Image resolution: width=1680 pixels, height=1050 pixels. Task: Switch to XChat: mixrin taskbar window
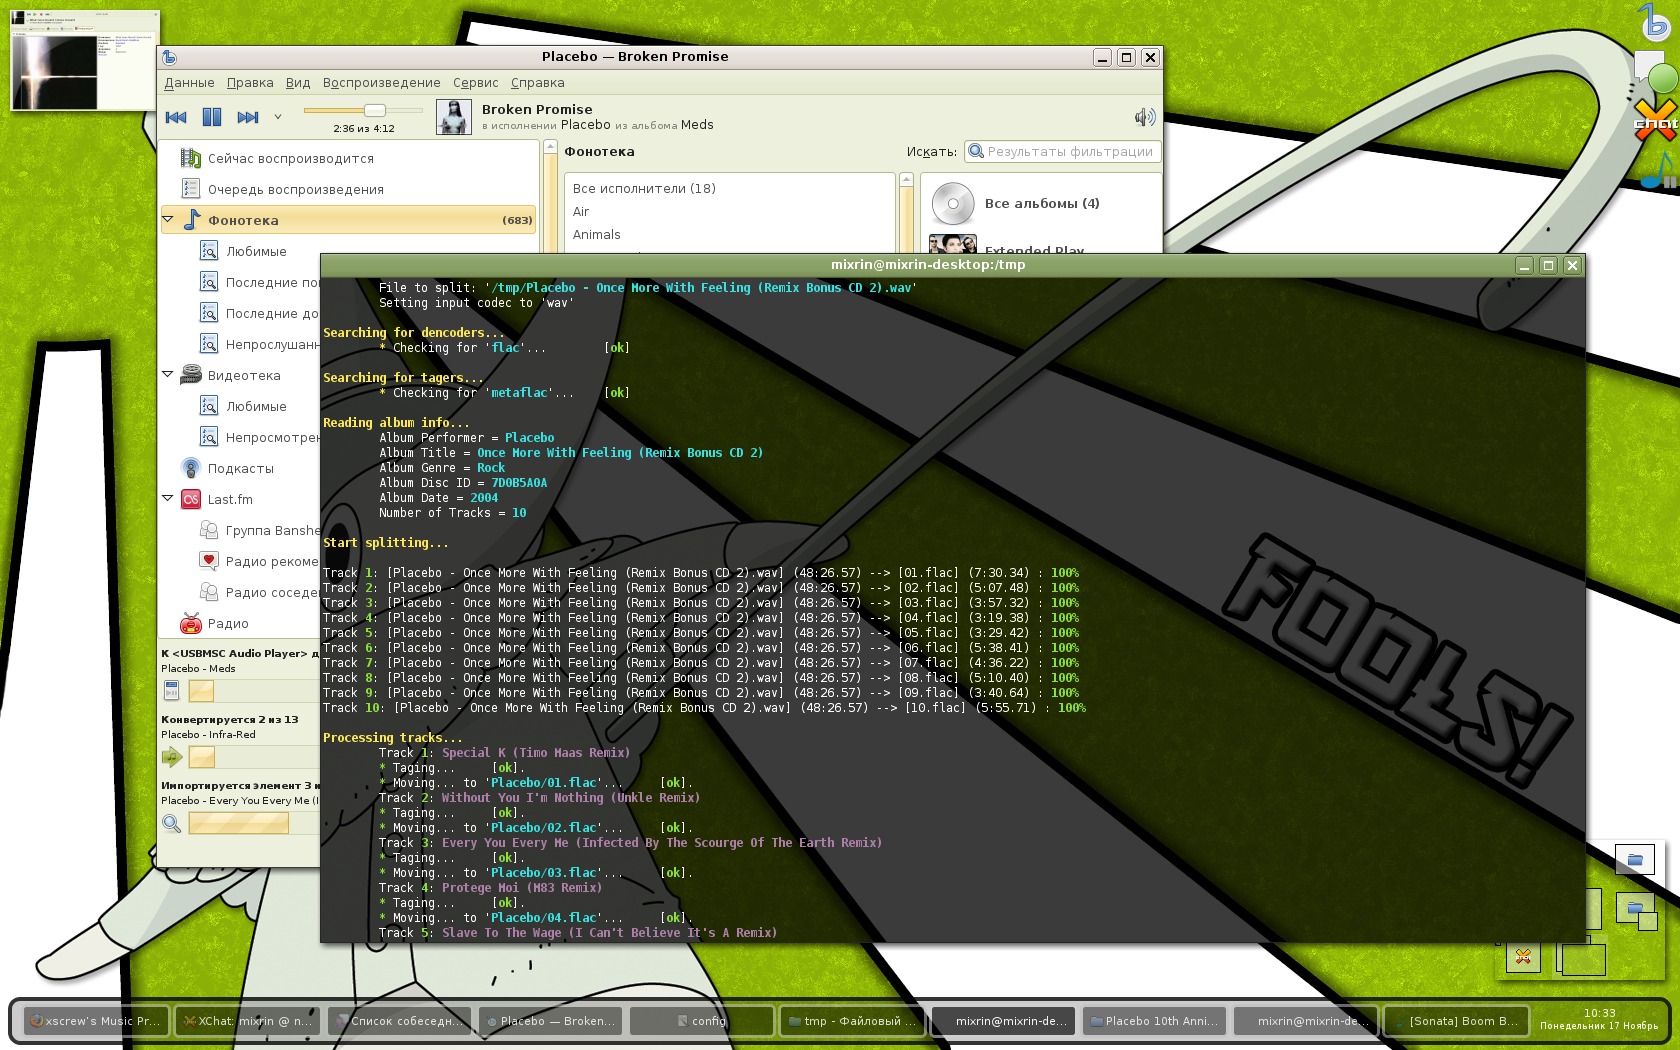[x=247, y=1021]
